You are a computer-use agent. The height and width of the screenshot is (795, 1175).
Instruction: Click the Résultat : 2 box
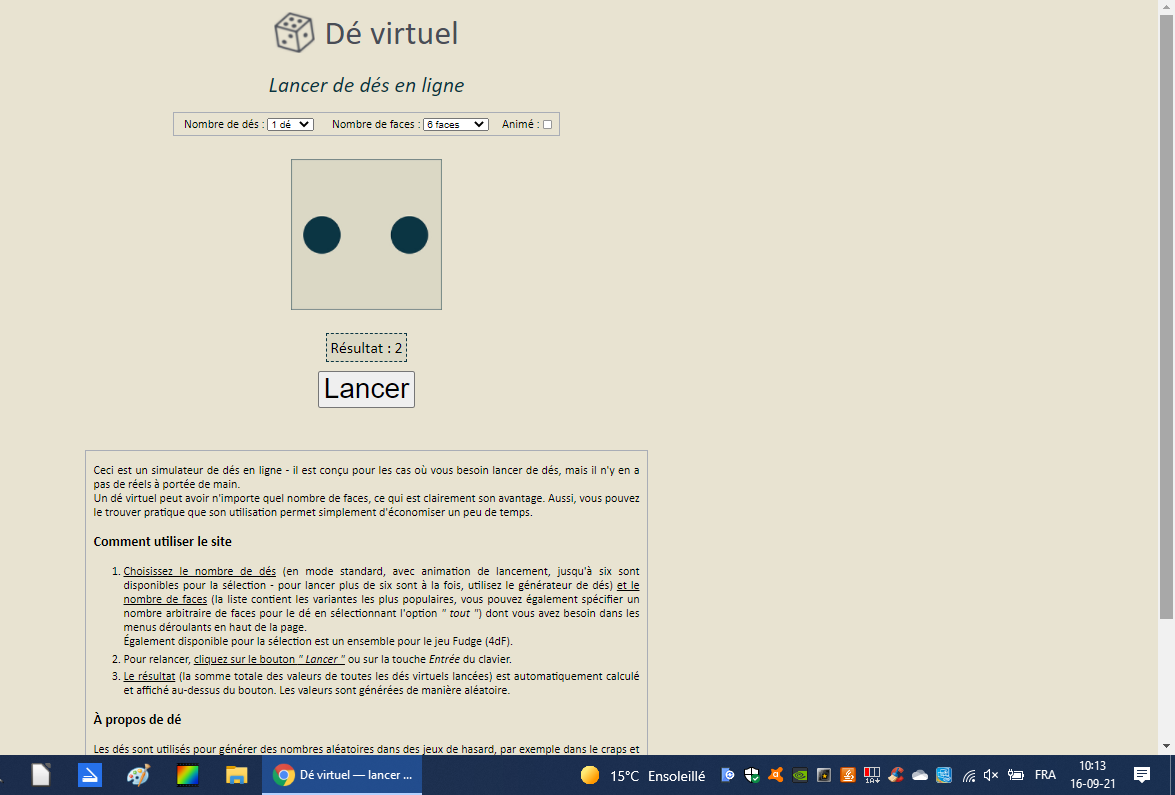pyautogui.click(x=366, y=348)
